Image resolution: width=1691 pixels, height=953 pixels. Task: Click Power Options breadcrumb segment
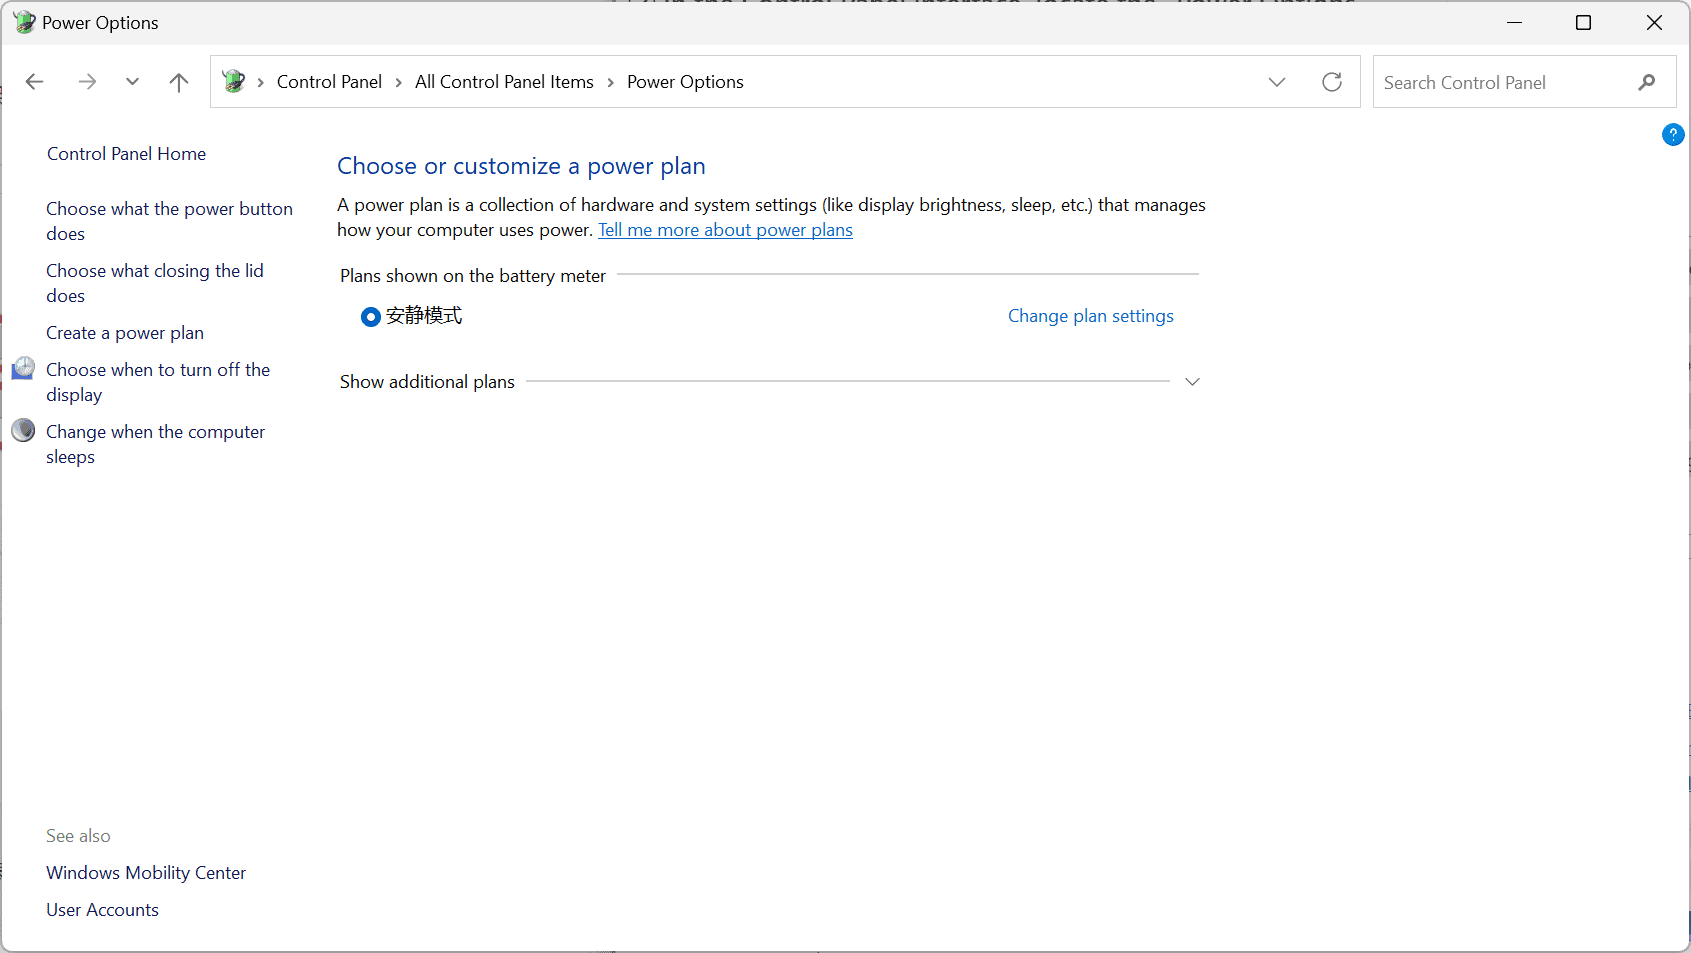pos(685,82)
